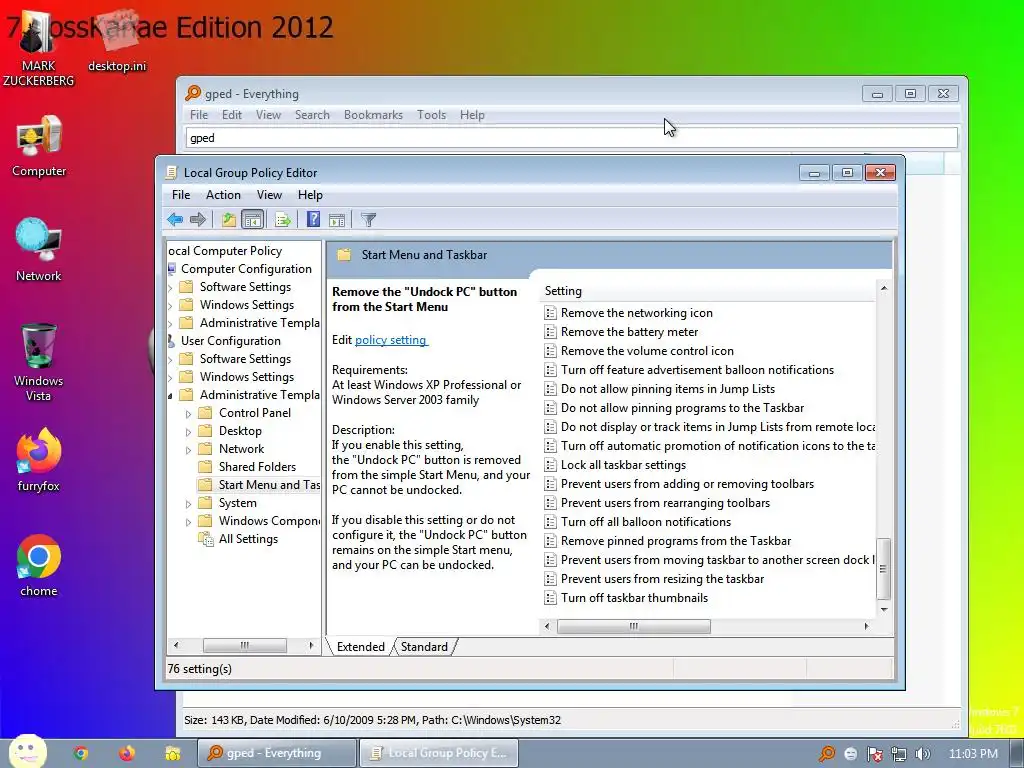
Task: Click the settings list vertical scrollbar thumb
Action: pos(883,569)
